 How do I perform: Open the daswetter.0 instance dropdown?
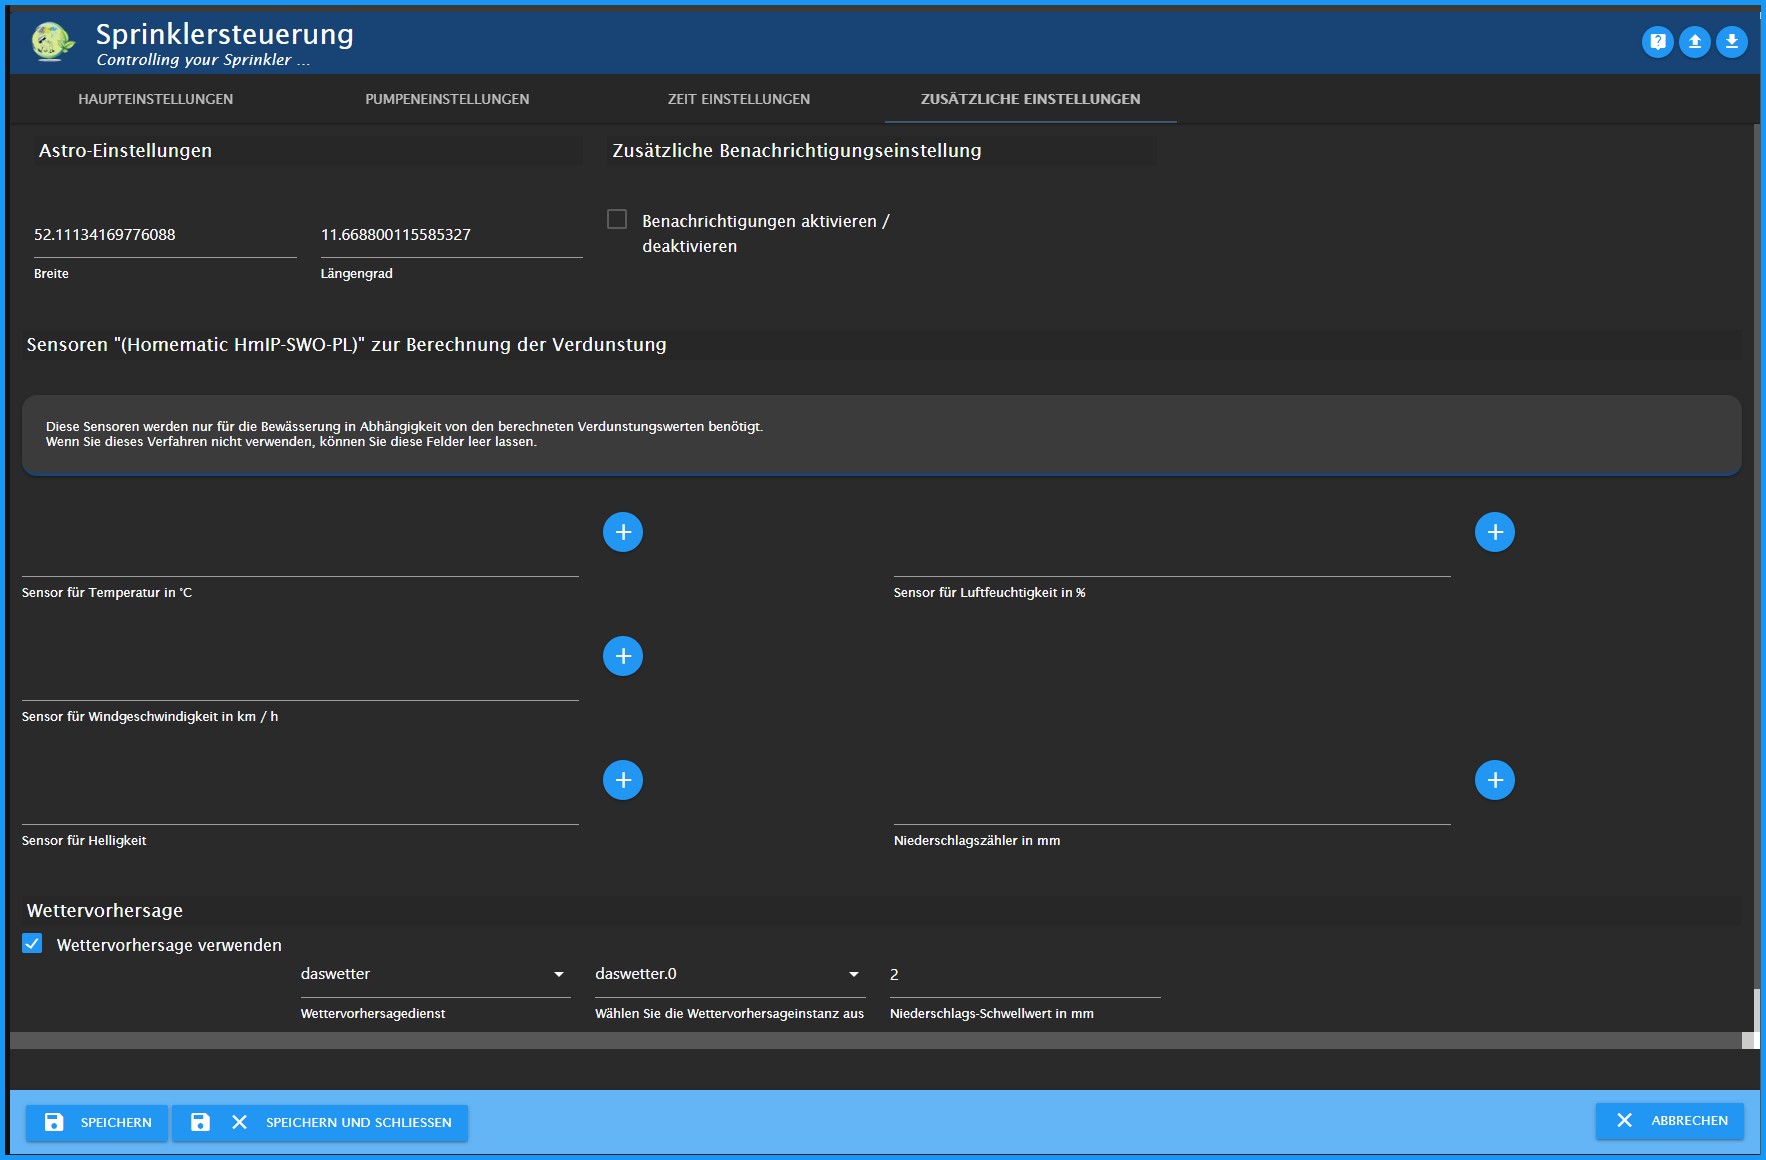[x=729, y=974]
